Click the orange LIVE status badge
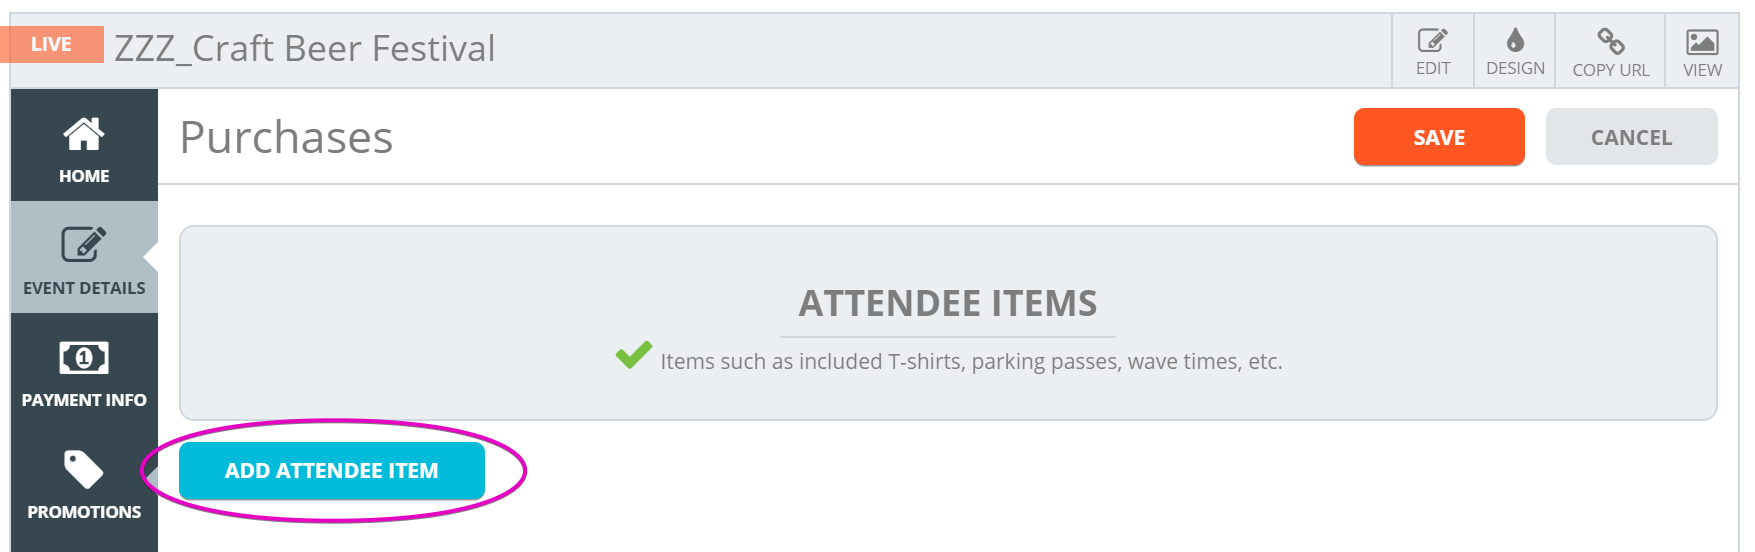The width and height of the screenshot is (1755, 552). (x=52, y=44)
